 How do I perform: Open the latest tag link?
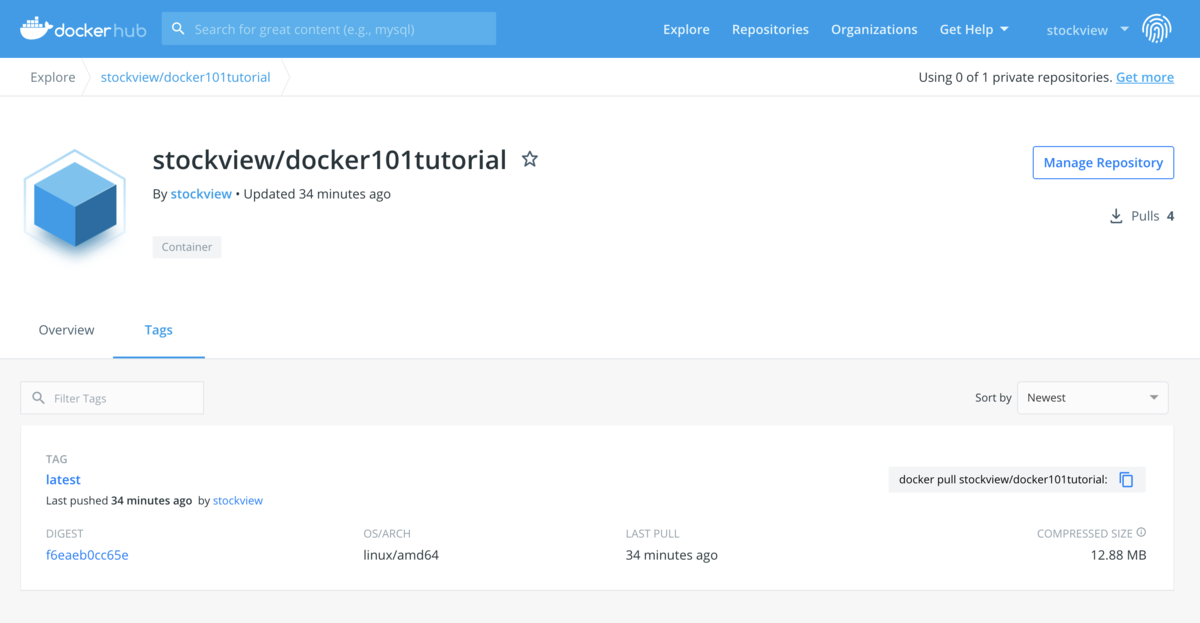click(63, 480)
